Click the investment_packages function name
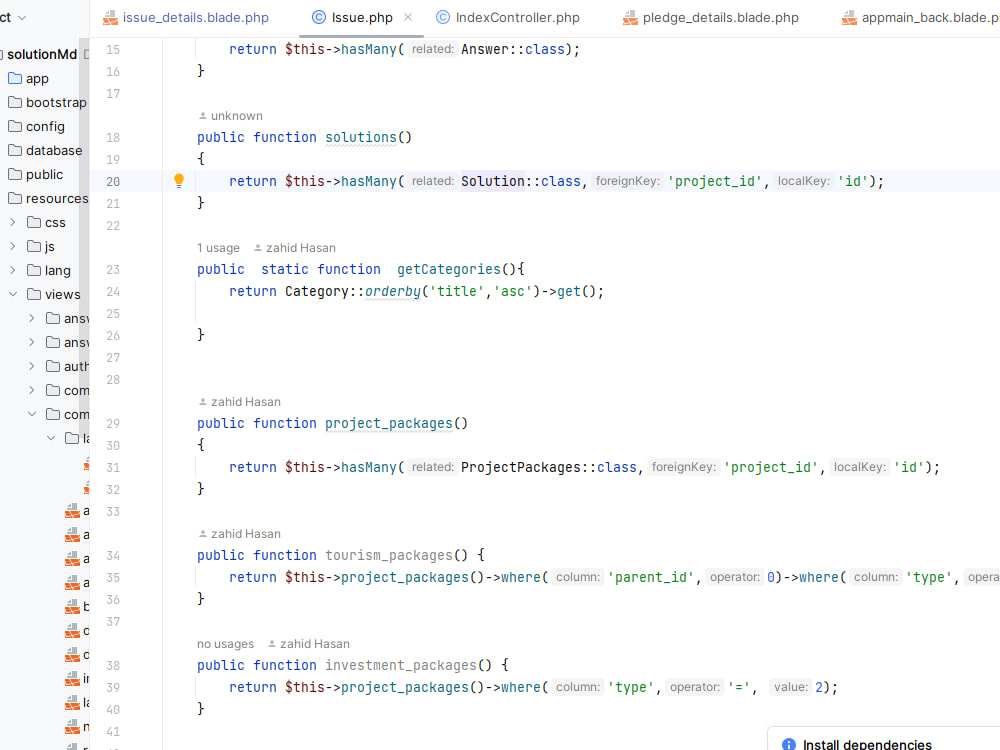The width and height of the screenshot is (1000, 750). click(x=401, y=665)
